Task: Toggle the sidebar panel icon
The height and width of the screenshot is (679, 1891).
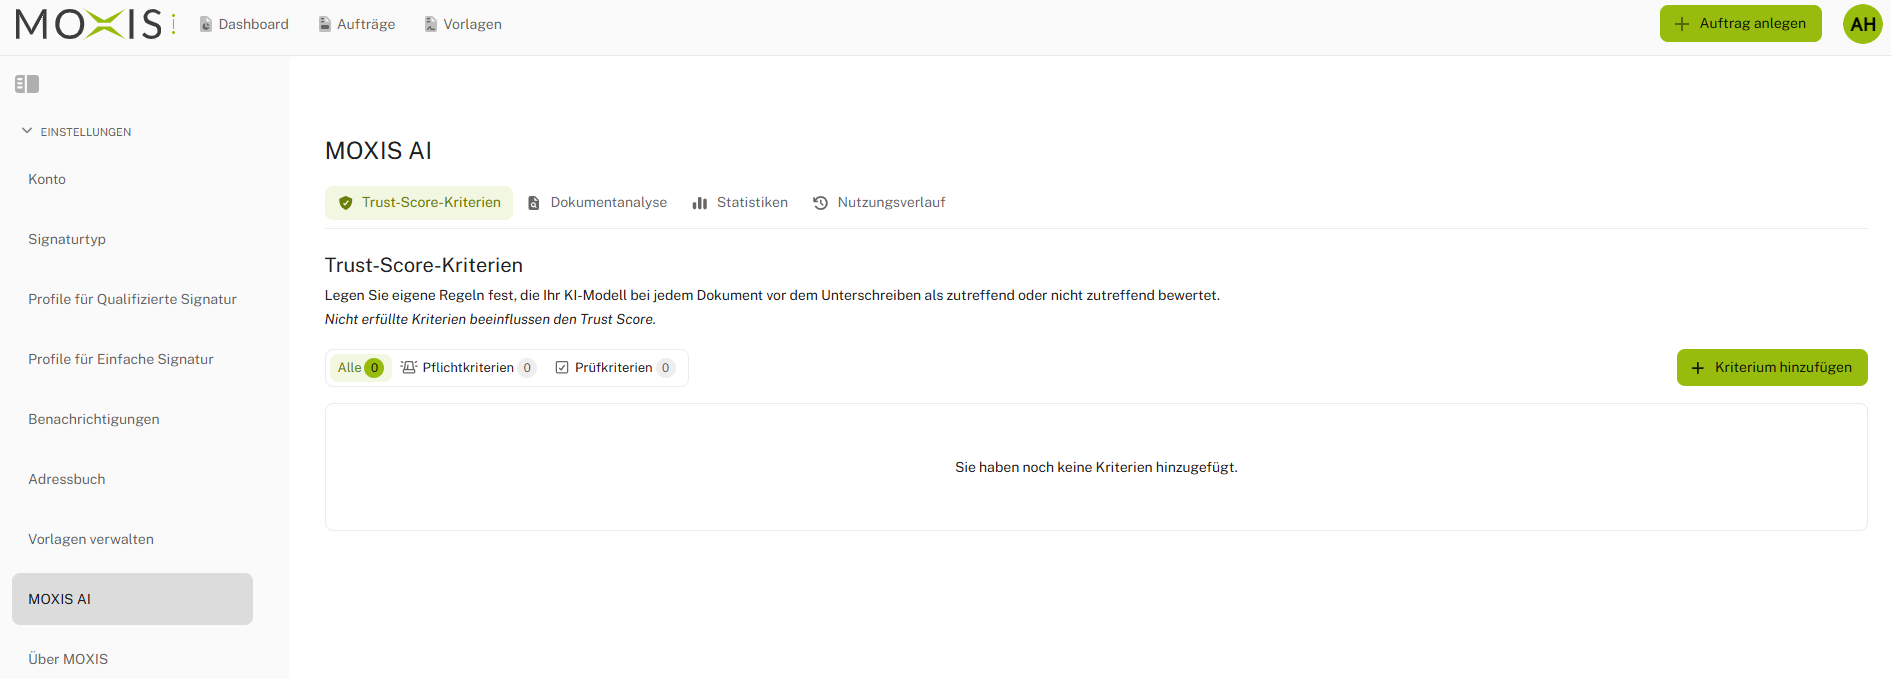Action: pyautogui.click(x=27, y=84)
